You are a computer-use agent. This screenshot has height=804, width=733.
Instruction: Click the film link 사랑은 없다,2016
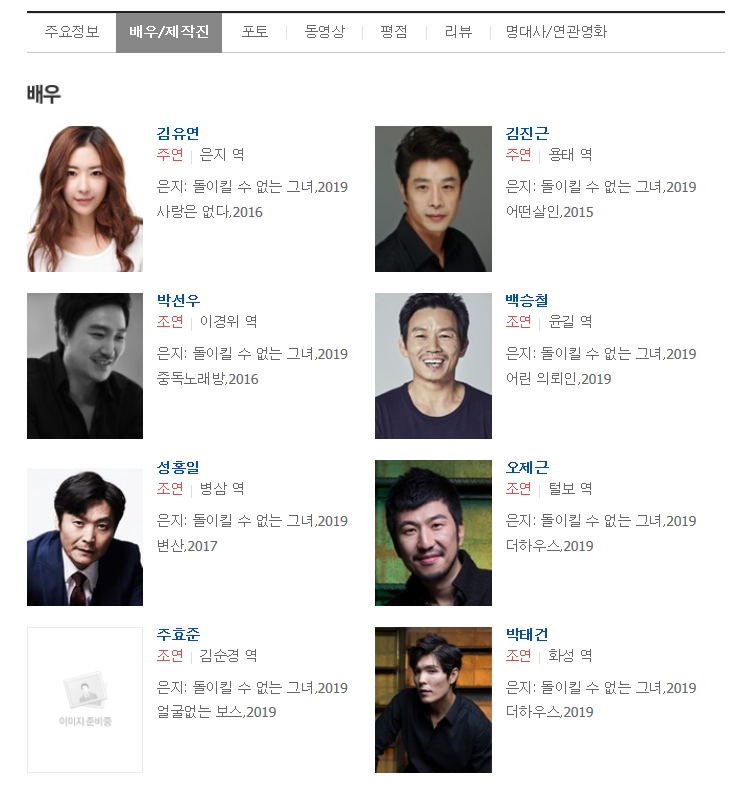pos(209,212)
